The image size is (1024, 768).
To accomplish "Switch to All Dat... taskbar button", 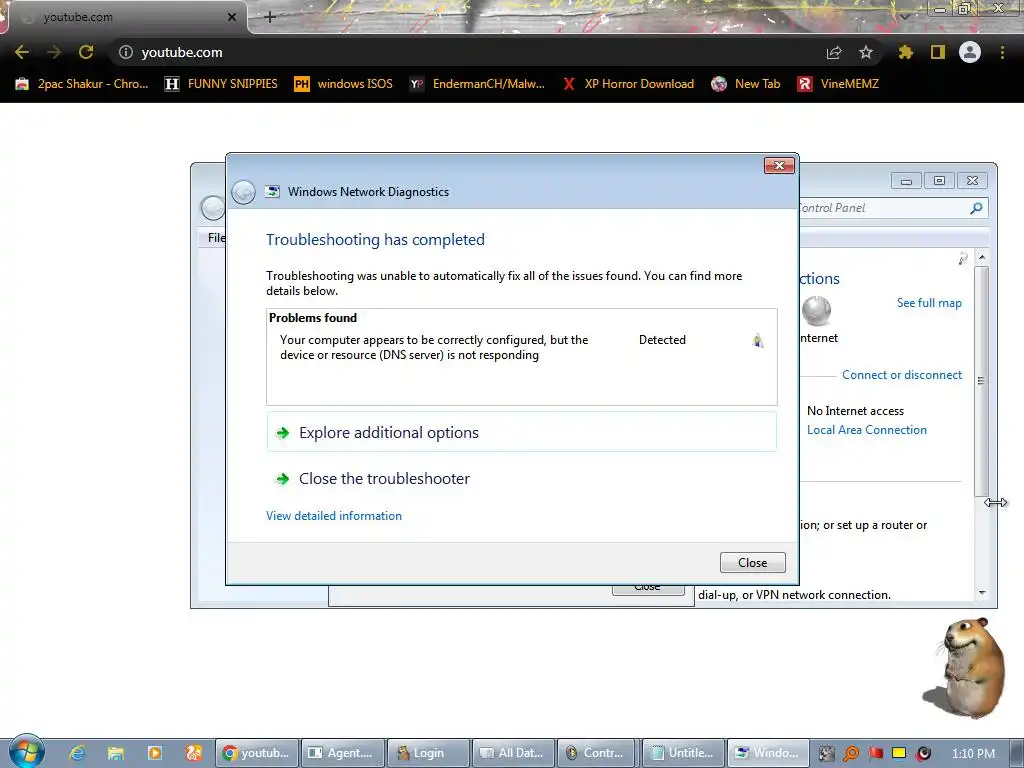I will click(x=514, y=753).
